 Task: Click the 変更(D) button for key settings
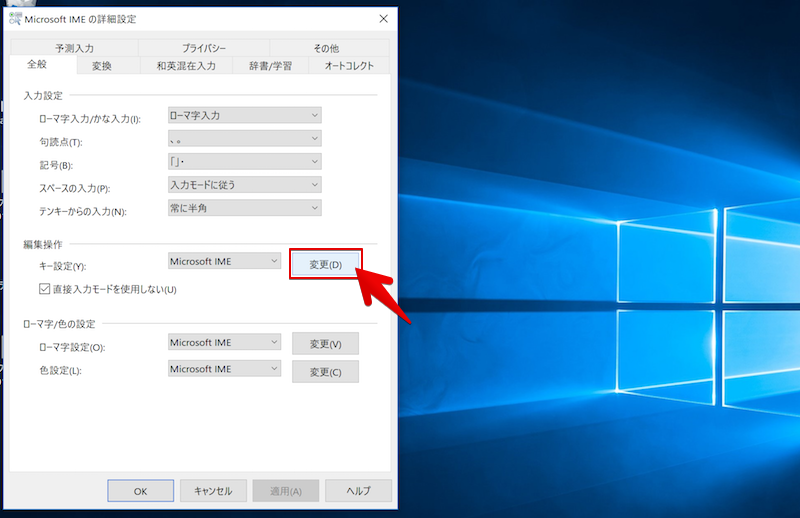click(x=325, y=265)
